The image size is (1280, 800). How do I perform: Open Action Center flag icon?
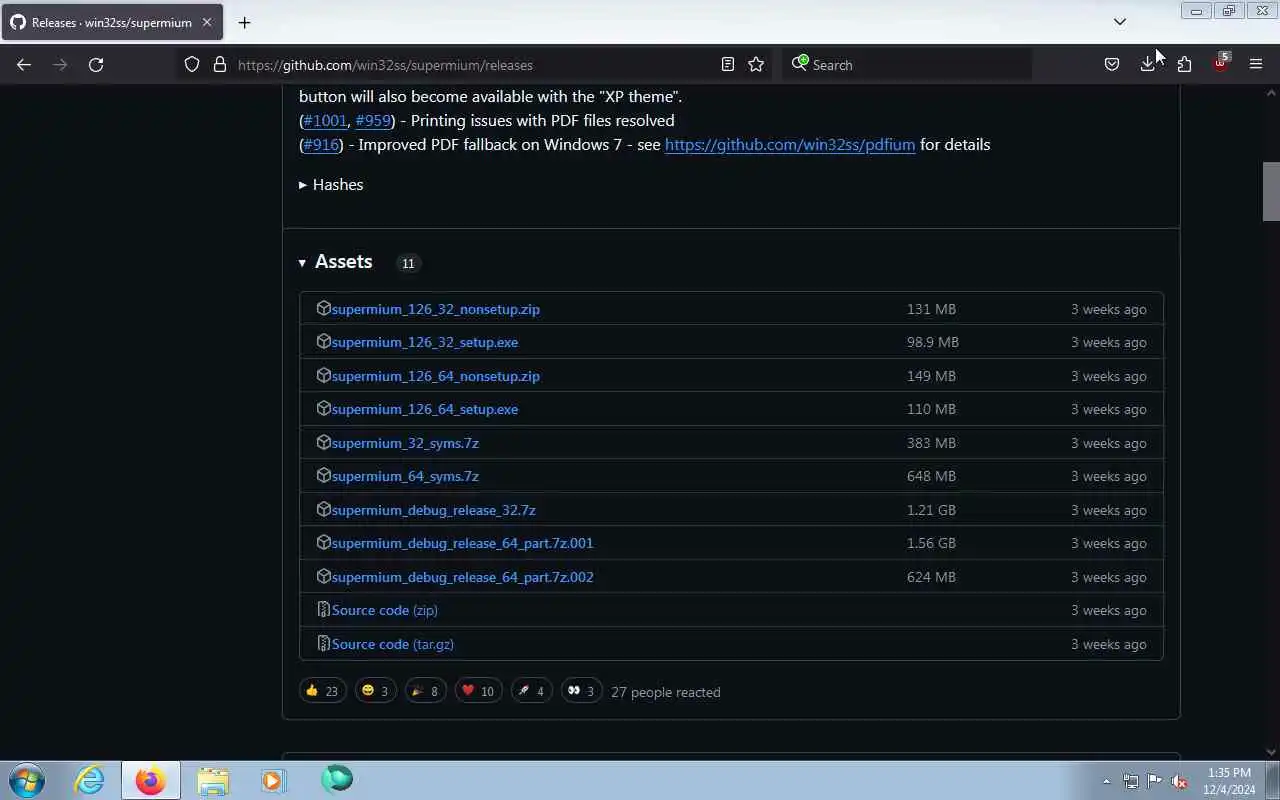[x=1155, y=781]
